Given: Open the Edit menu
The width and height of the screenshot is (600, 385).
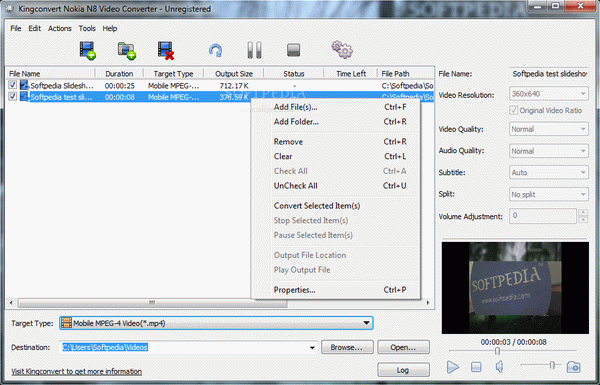Looking at the screenshot, I should 34,28.
